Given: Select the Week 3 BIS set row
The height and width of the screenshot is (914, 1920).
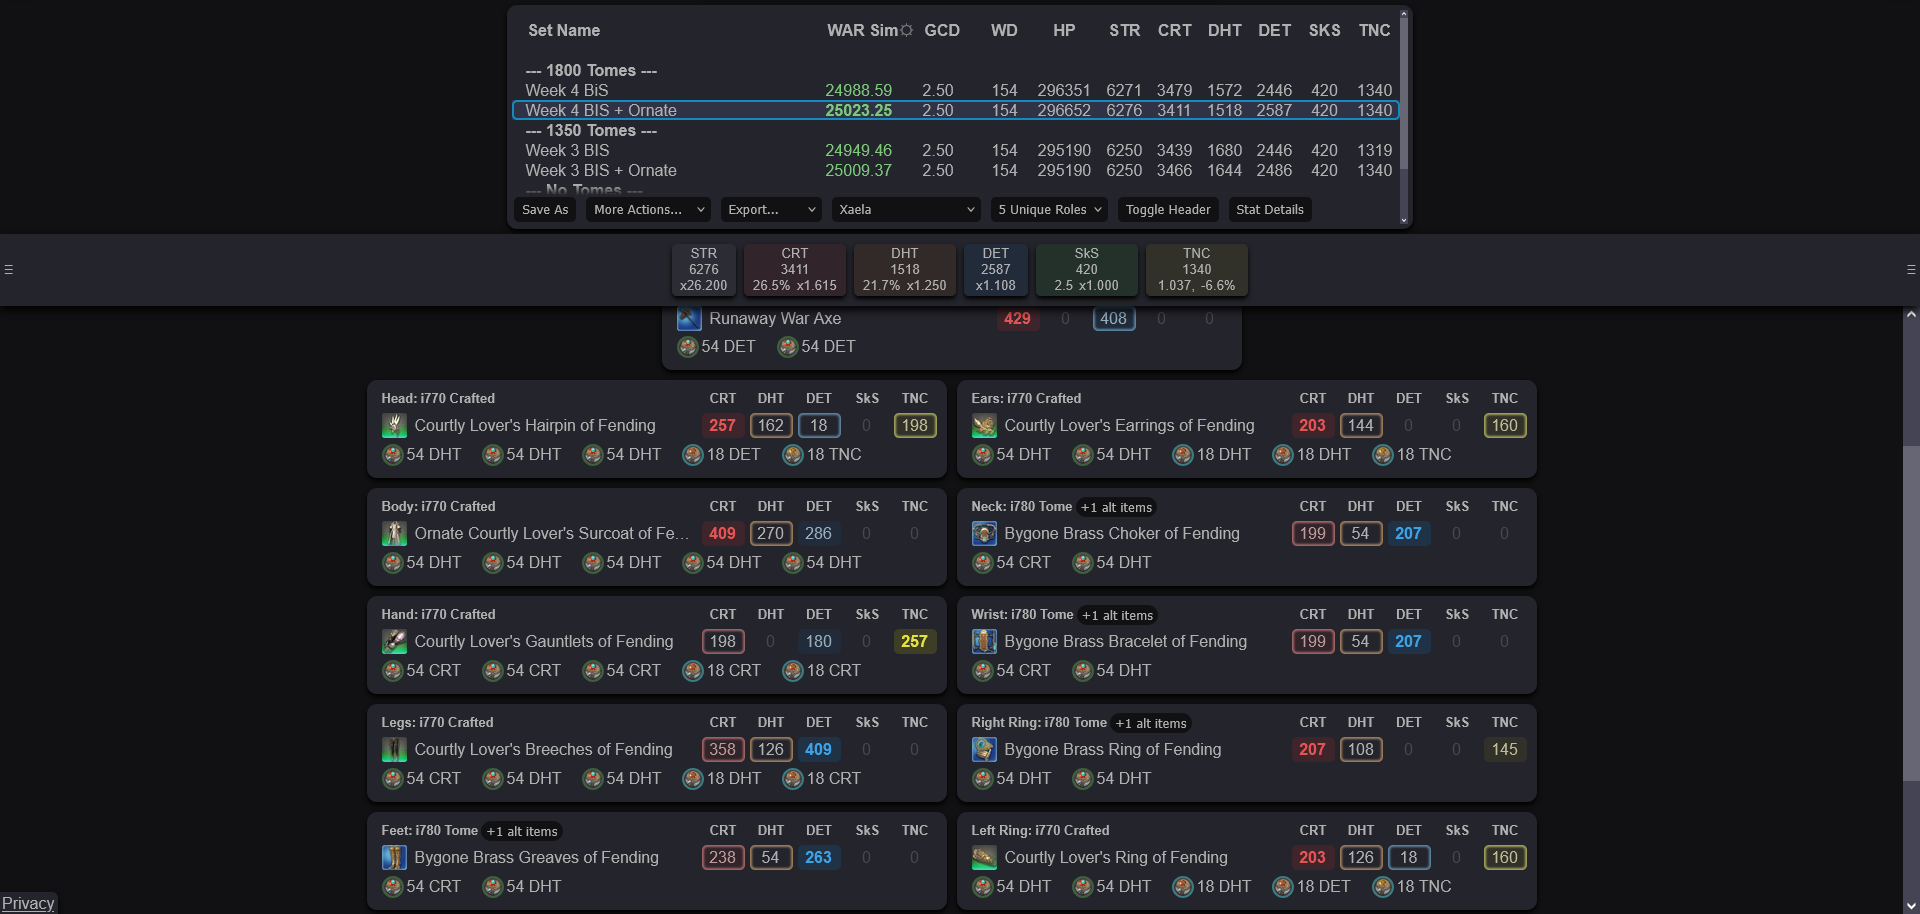Looking at the screenshot, I should click(955, 151).
